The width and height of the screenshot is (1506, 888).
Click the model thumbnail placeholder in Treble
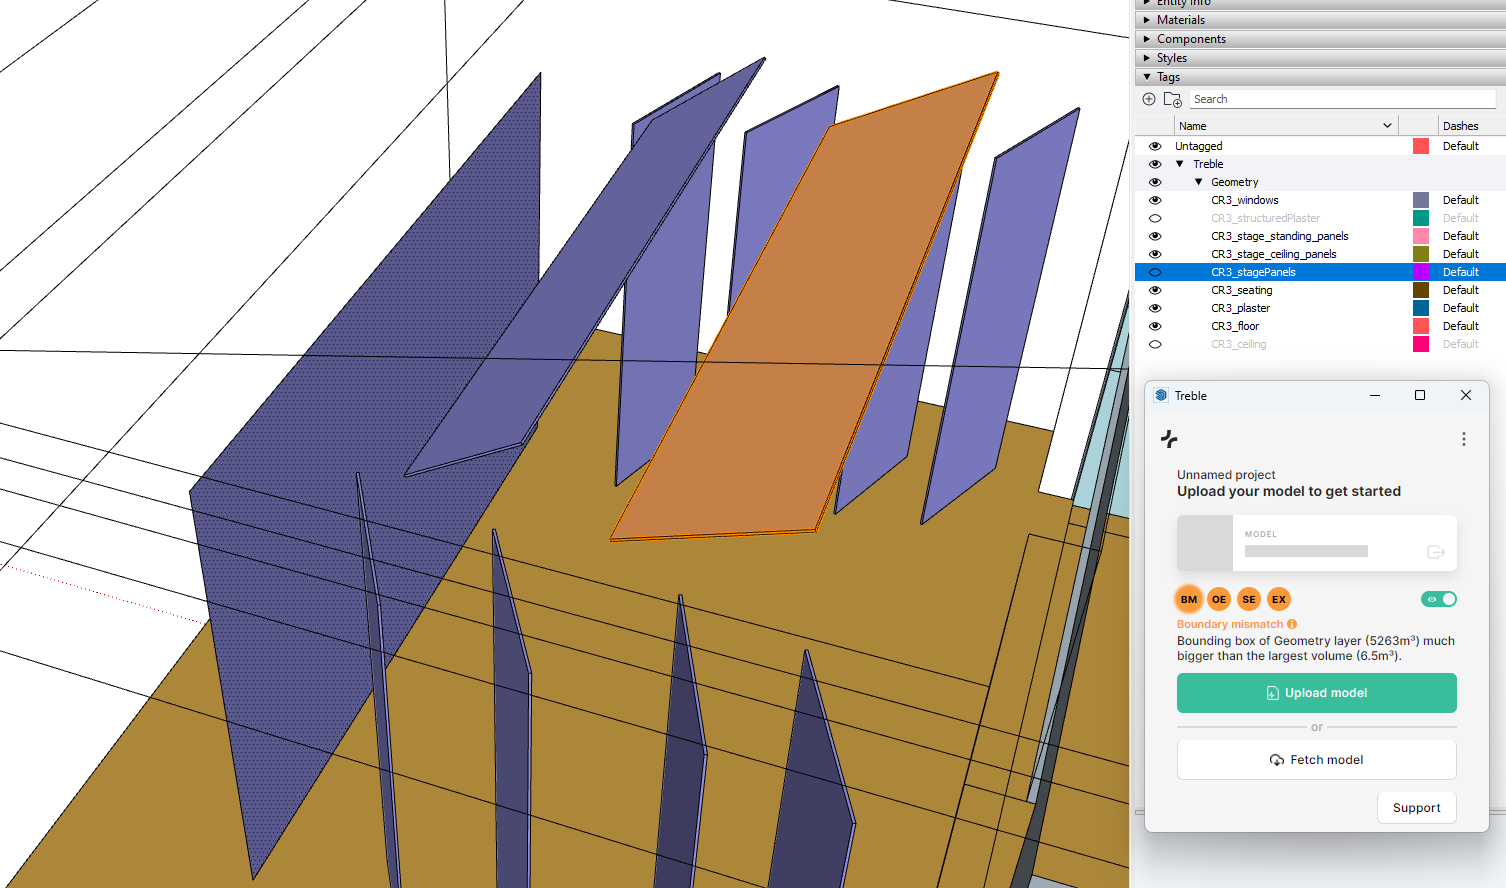[x=1205, y=543]
